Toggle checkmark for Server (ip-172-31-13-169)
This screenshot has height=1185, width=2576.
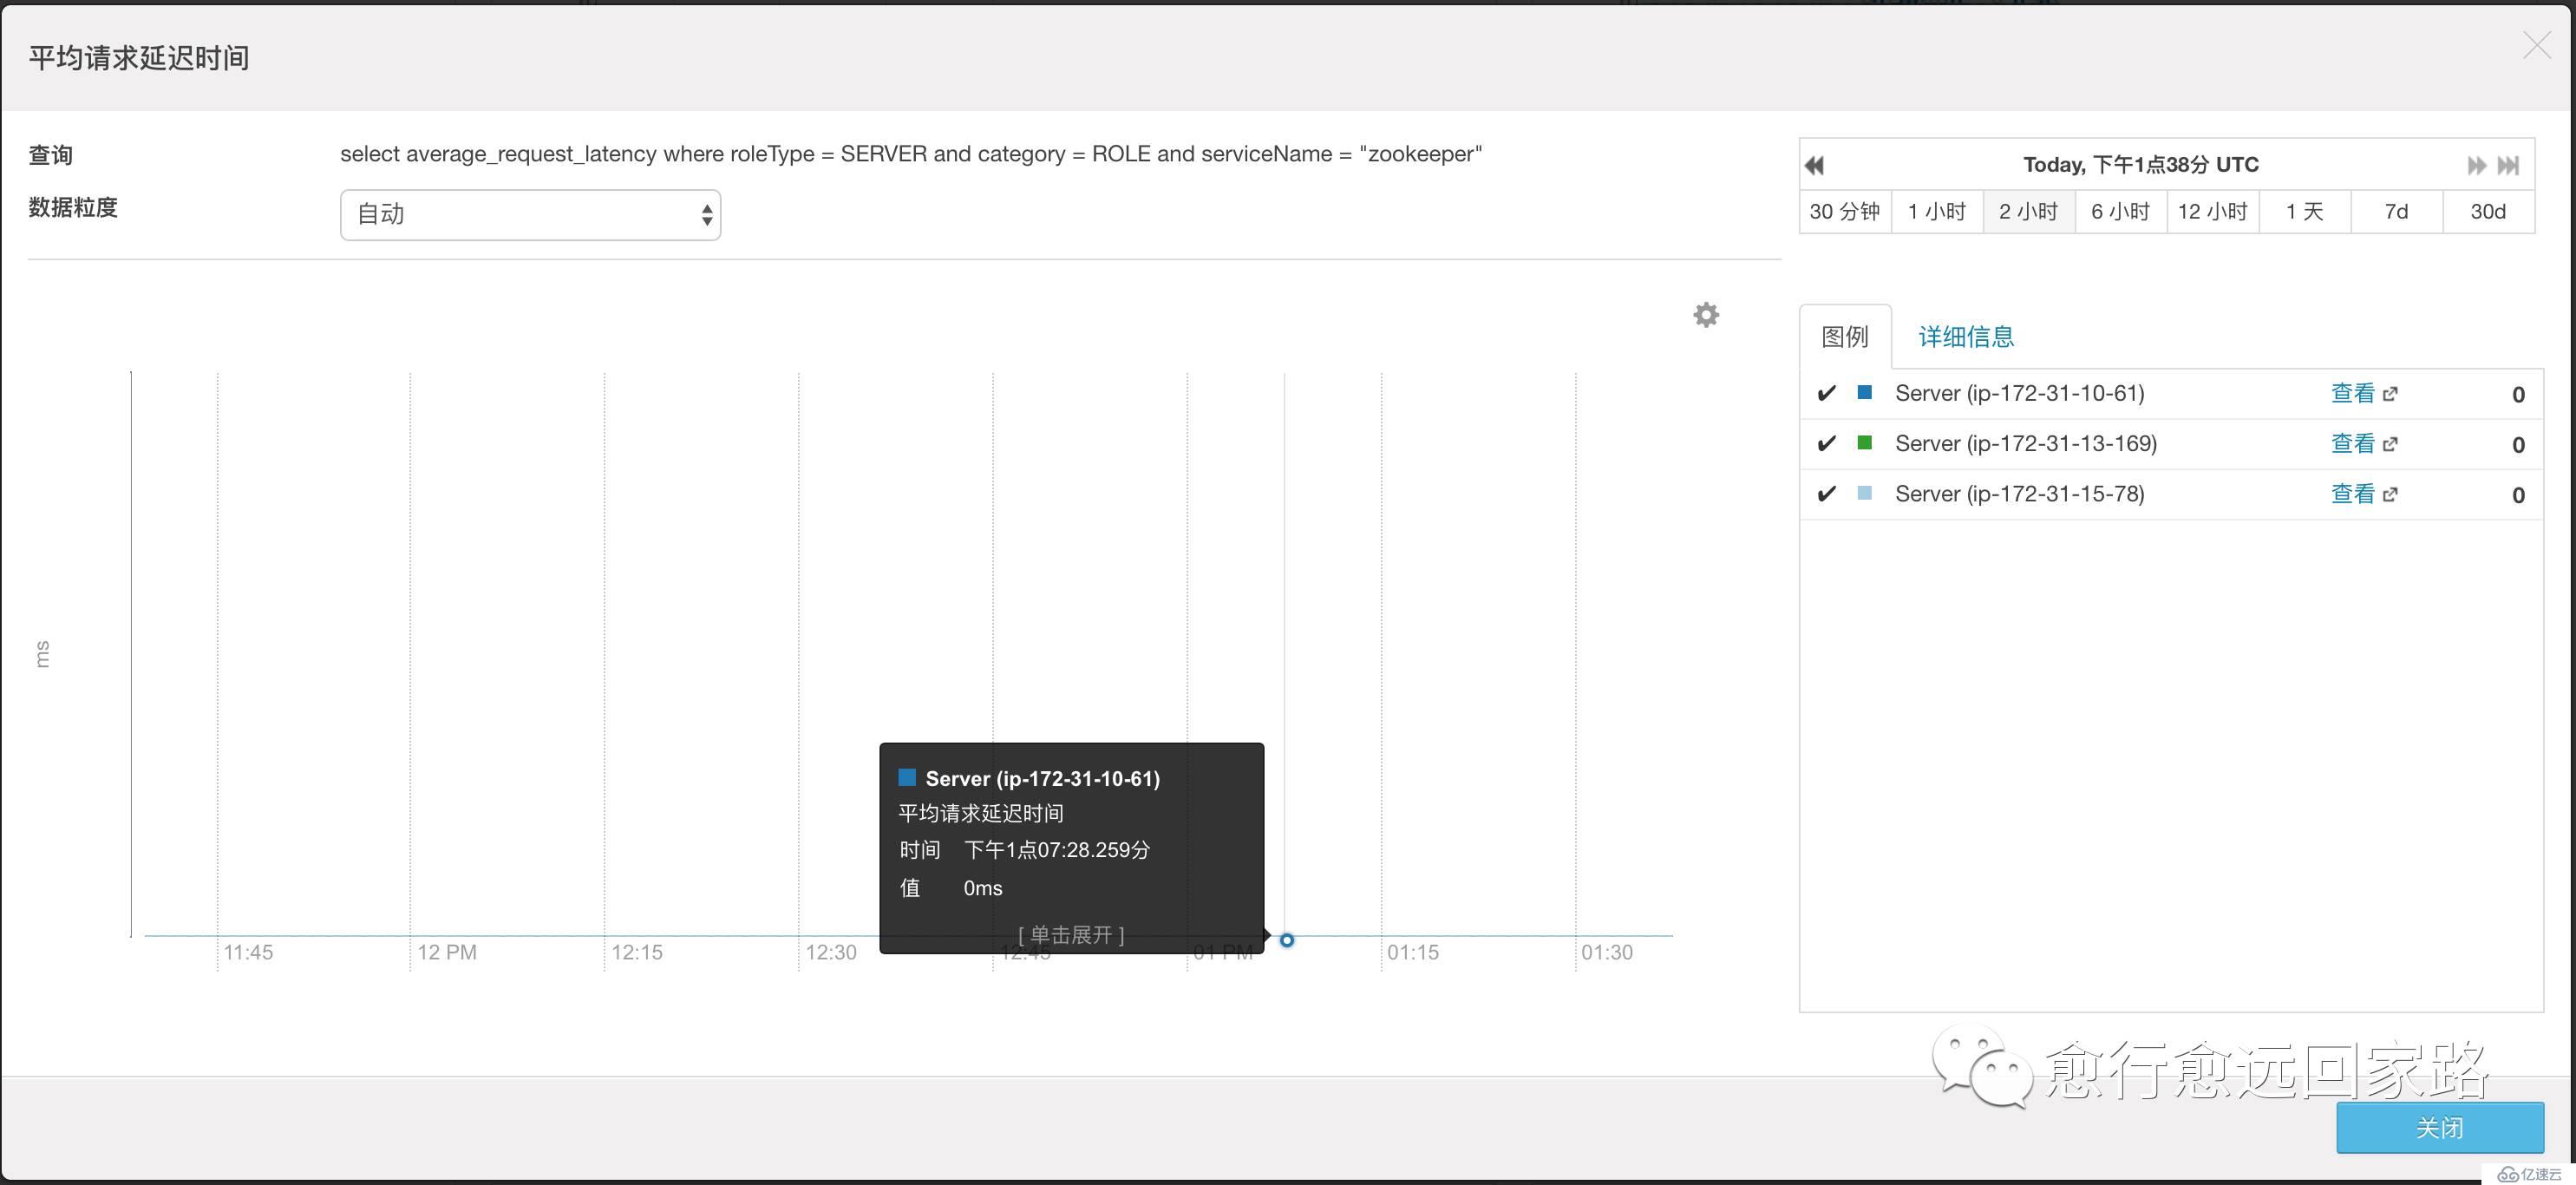click(x=1826, y=443)
